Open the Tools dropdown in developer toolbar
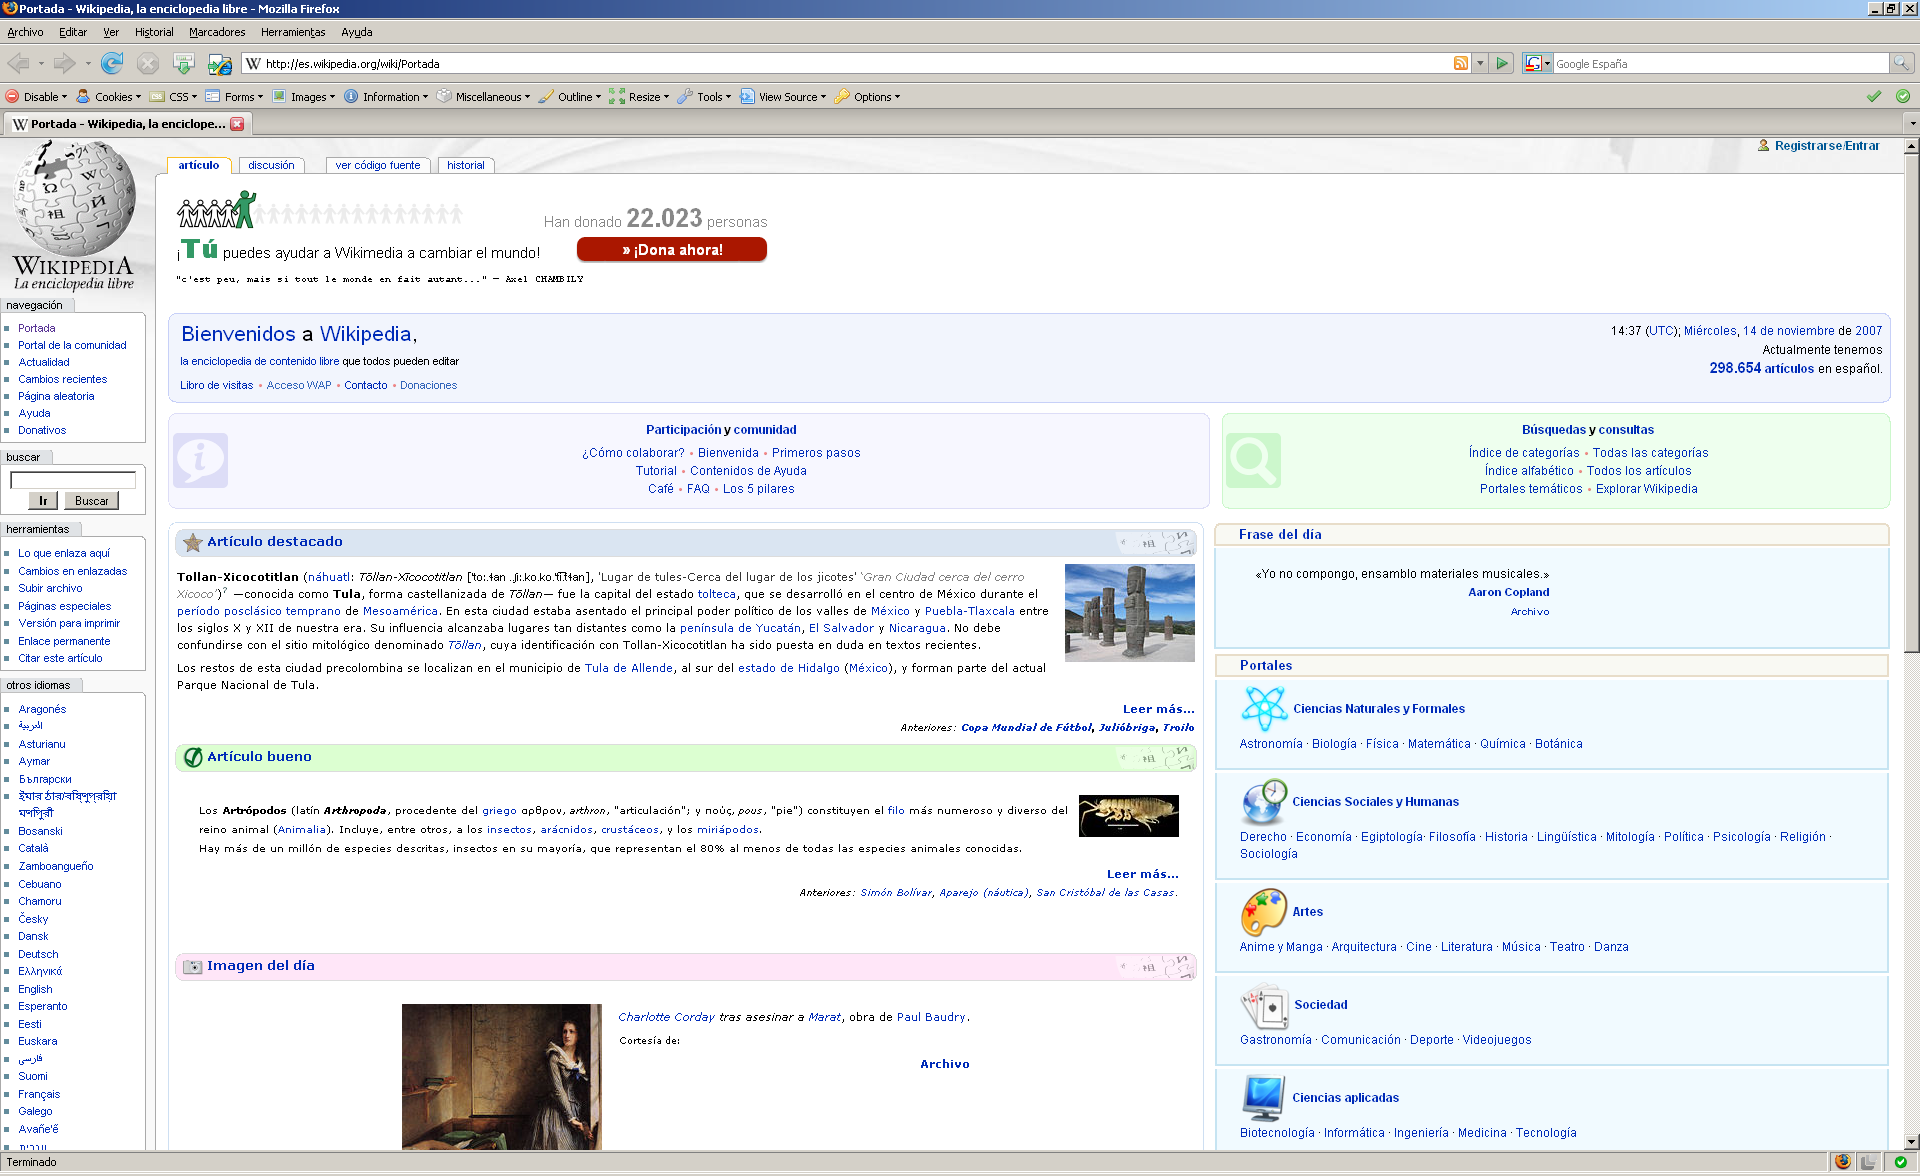 tap(705, 97)
